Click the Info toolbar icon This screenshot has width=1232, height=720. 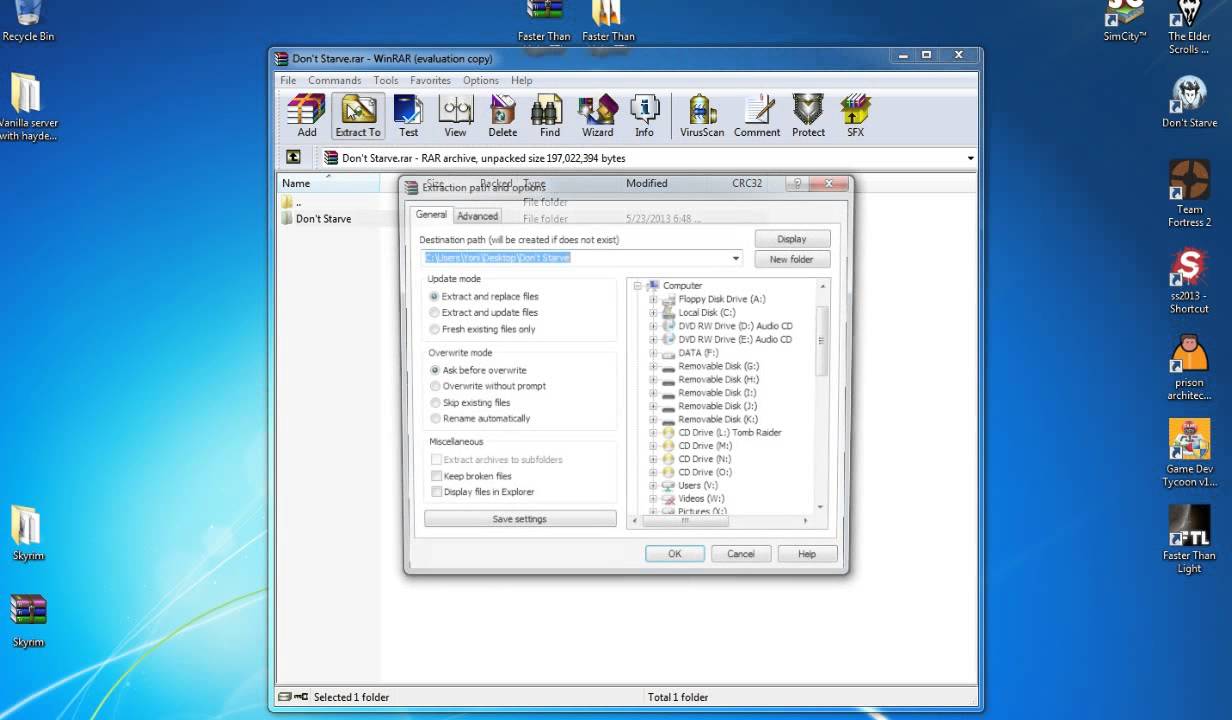(x=644, y=116)
